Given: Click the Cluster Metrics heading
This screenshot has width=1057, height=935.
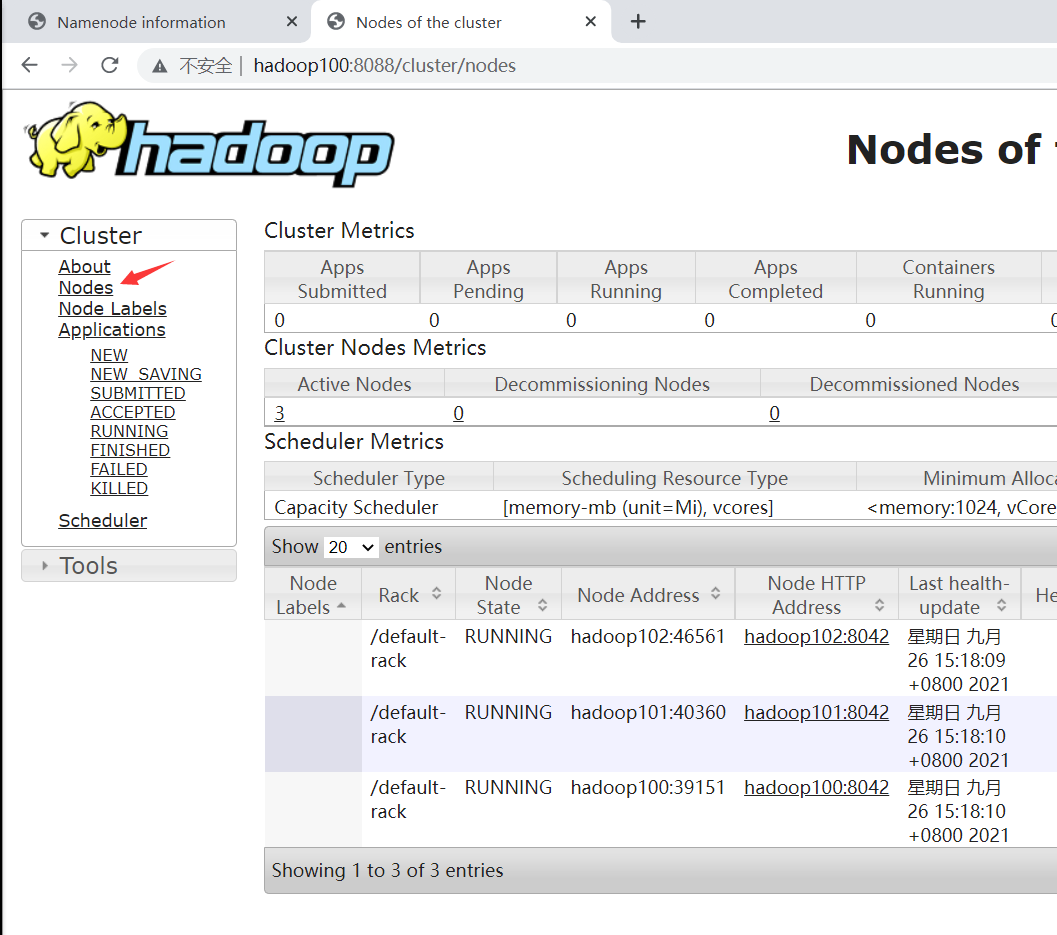Looking at the screenshot, I should point(339,231).
